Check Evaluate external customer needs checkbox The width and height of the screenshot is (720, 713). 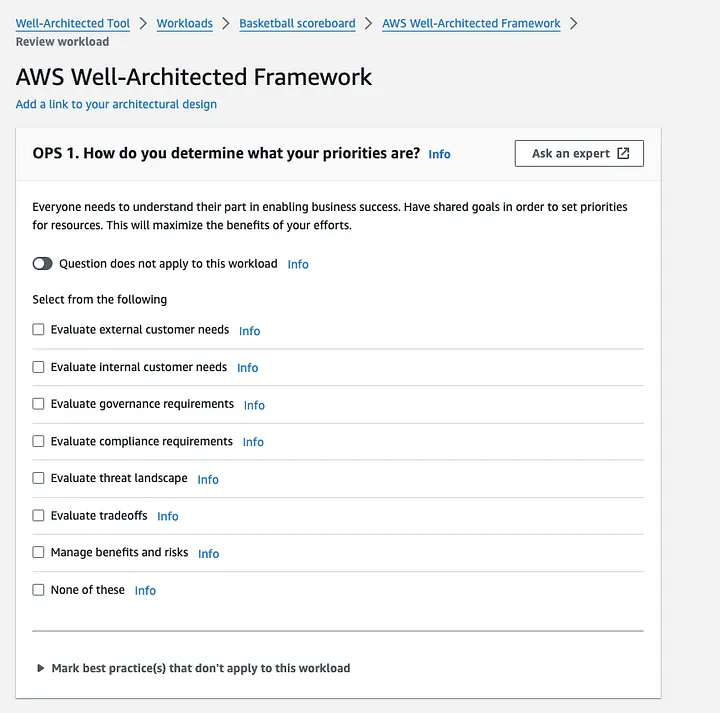(x=39, y=330)
